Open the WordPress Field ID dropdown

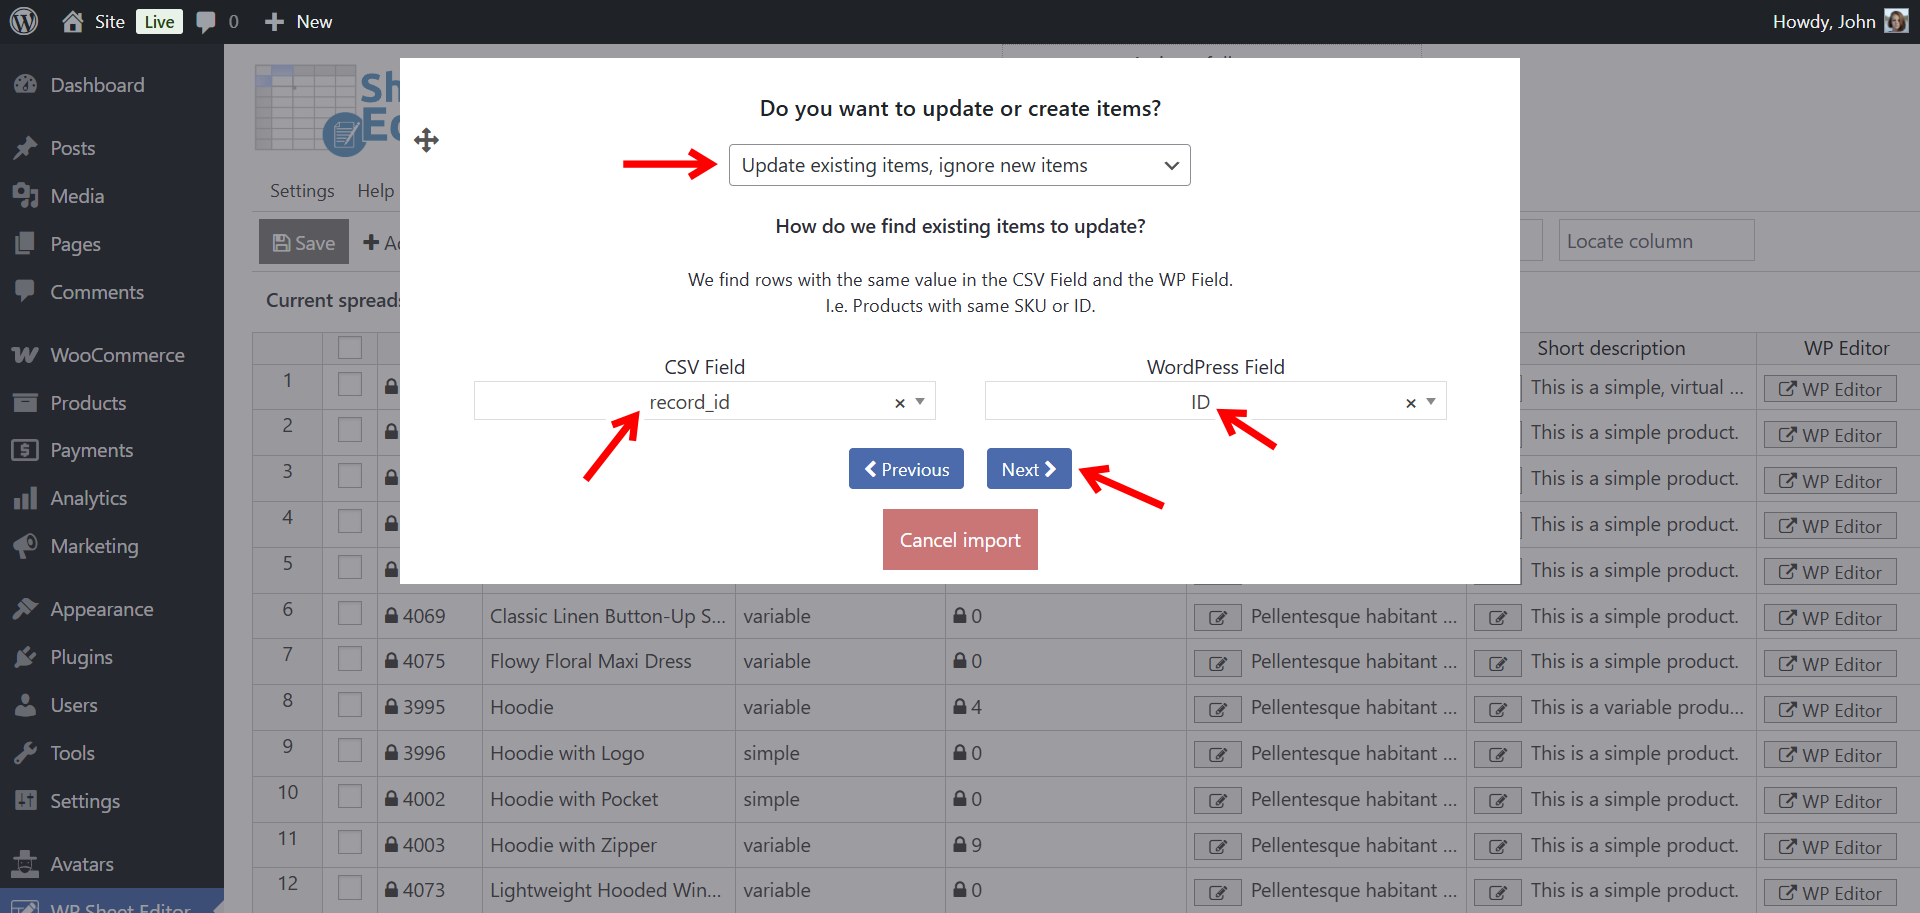pos(1430,402)
